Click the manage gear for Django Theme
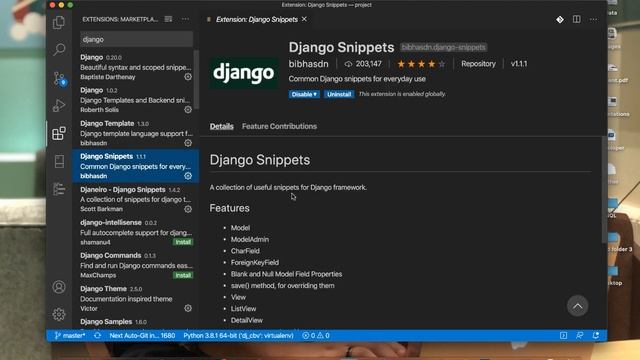Screen dimensions: 640x360 click(188, 308)
